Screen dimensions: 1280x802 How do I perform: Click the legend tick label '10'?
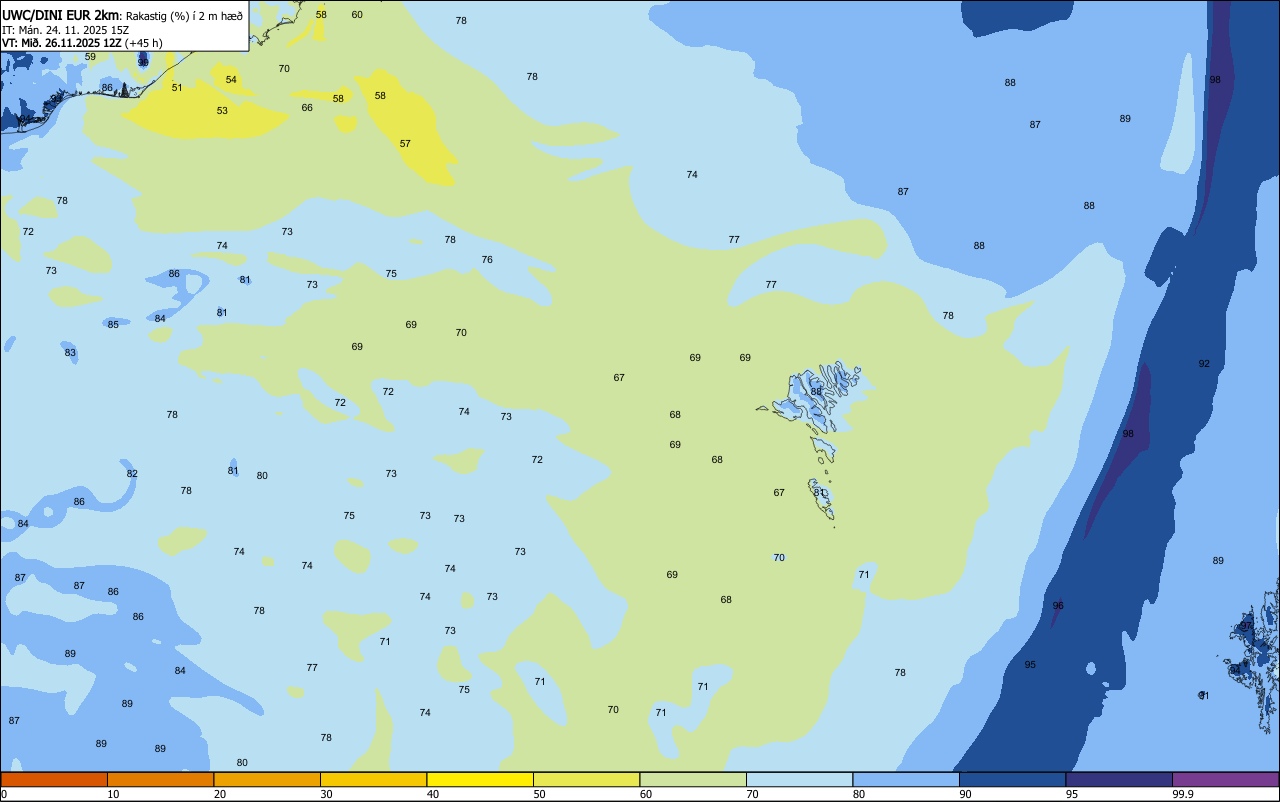113,794
